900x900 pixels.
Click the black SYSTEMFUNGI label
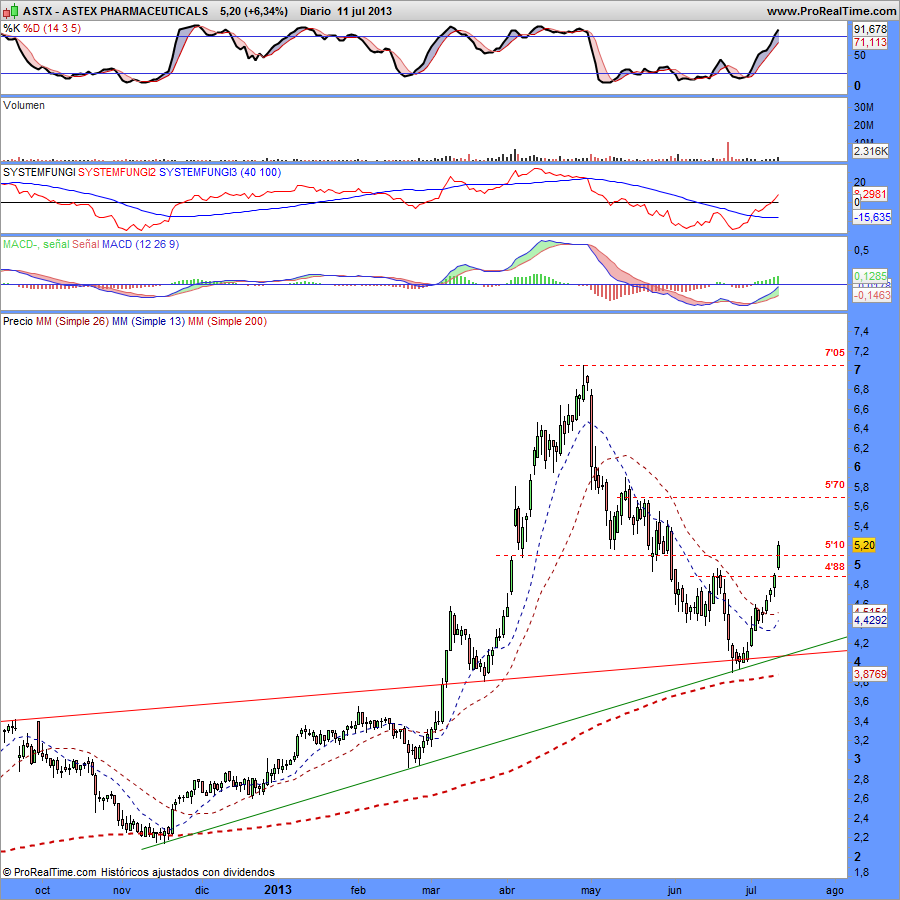pyautogui.click(x=39, y=172)
